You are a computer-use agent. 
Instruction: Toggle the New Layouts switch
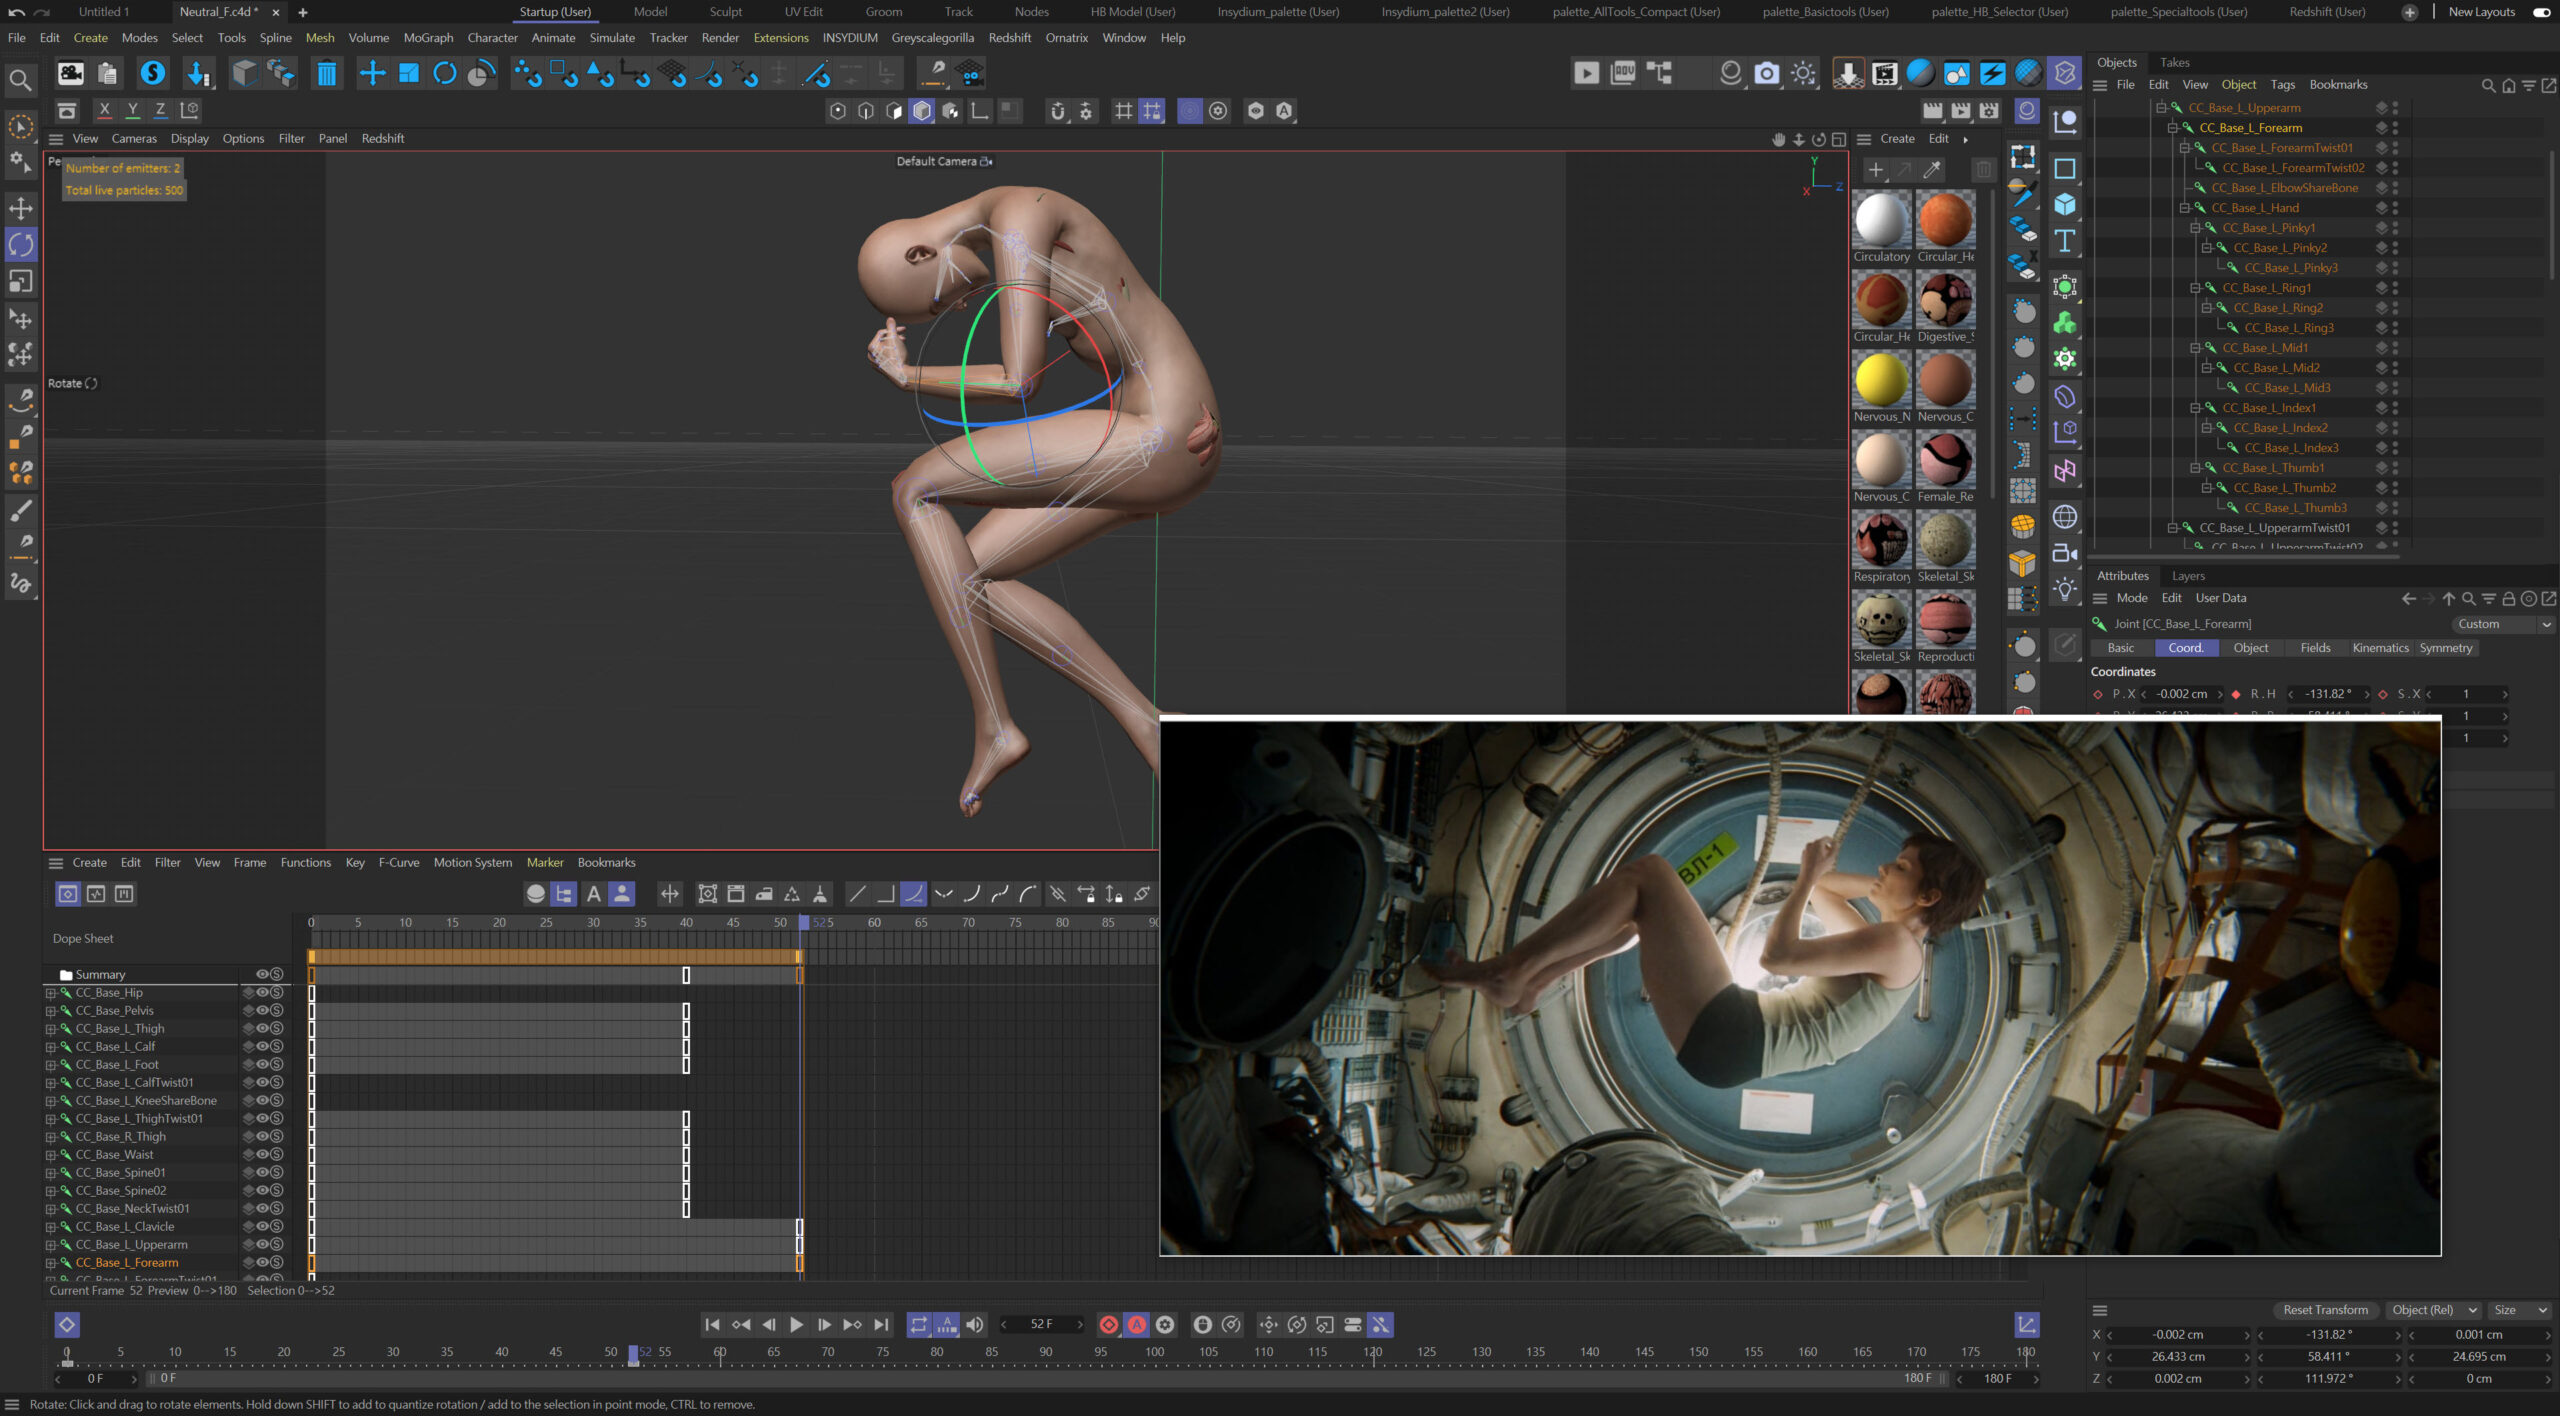2541,12
